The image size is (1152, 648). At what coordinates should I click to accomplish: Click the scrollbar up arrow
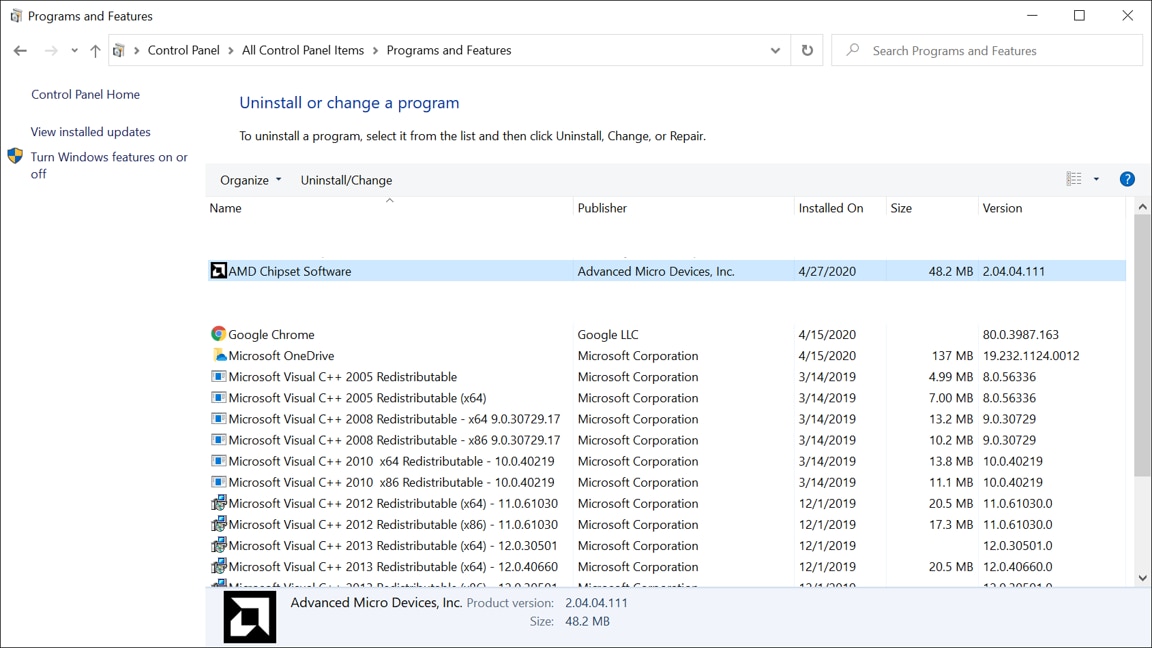coord(1142,207)
